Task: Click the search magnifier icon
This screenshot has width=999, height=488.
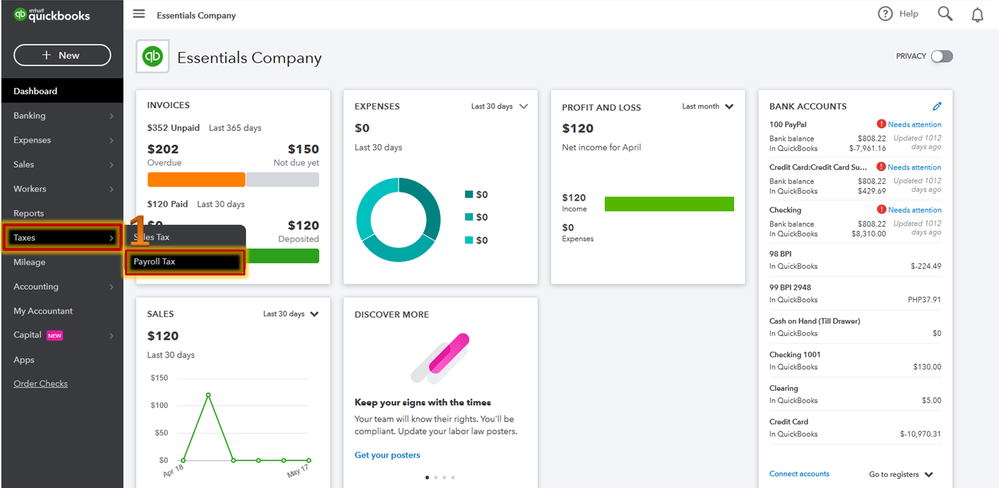Action: (x=945, y=14)
